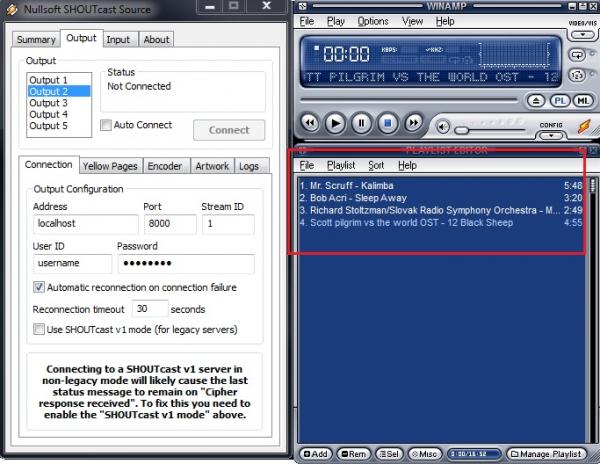The height and width of the screenshot is (464, 600).
Task: Select Scott pilgrim vs the world OST track
Action: point(441,223)
